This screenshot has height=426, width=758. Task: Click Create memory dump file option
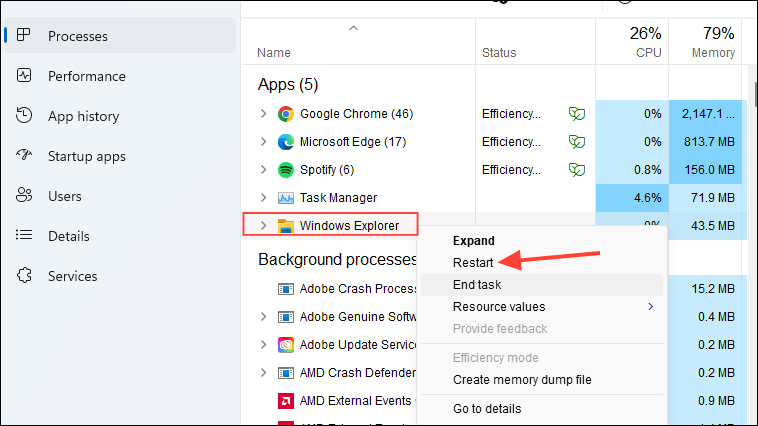coord(522,380)
